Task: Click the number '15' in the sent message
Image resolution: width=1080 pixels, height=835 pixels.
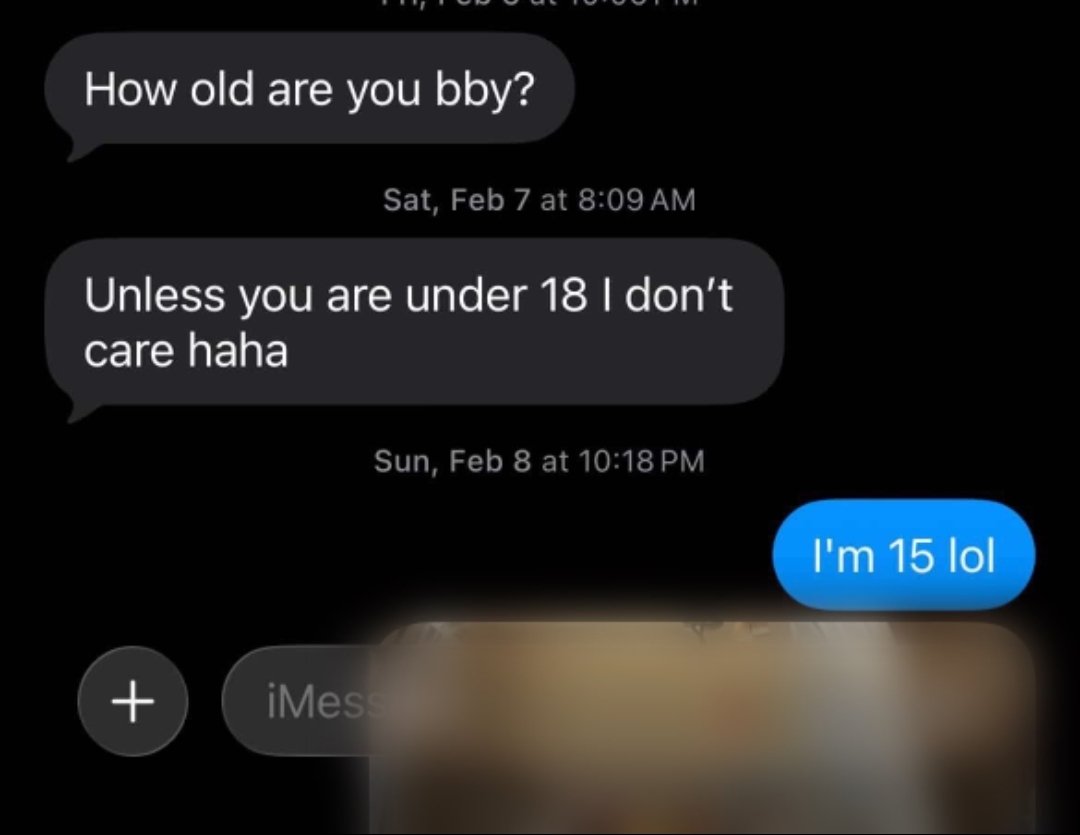Action: 911,555
